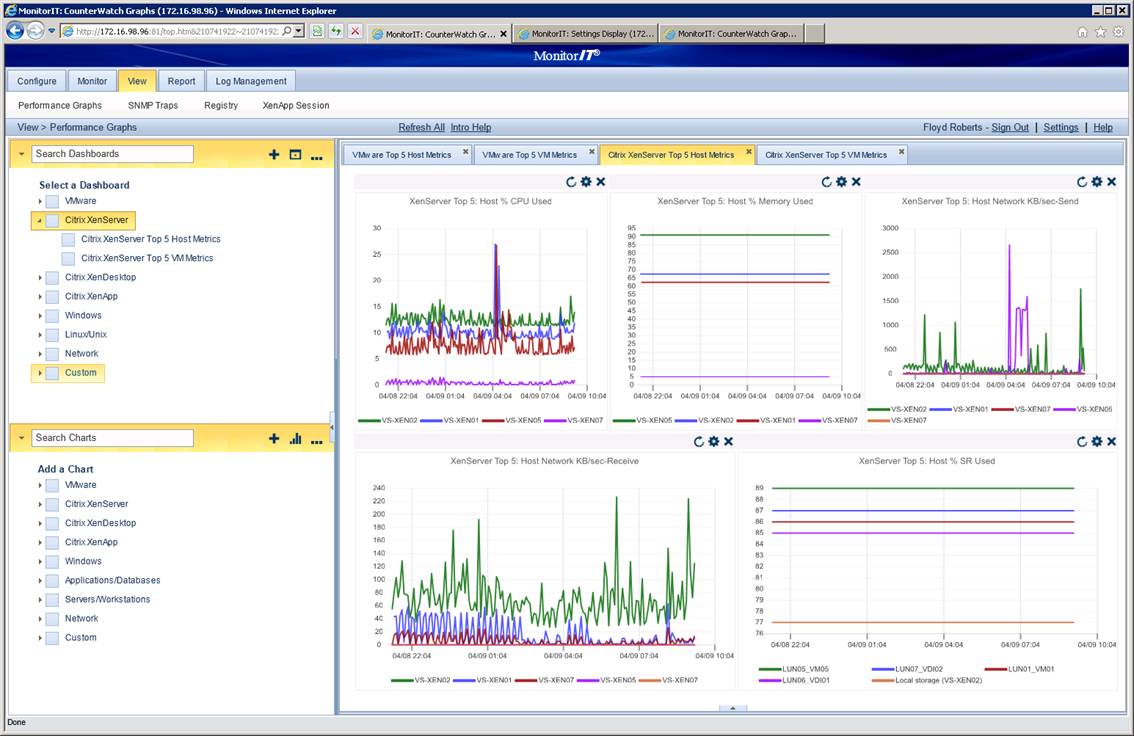The height and width of the screenshot is (736, 1134).
Task: Click plus icon beside Search Dashboards
Action: point(274,155)
